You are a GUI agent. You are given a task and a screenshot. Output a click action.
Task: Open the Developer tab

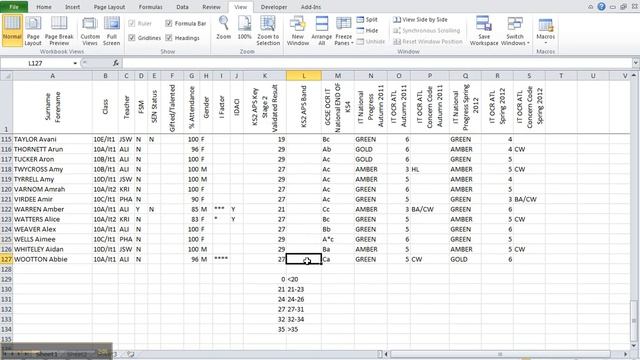[x=274, y=7]
